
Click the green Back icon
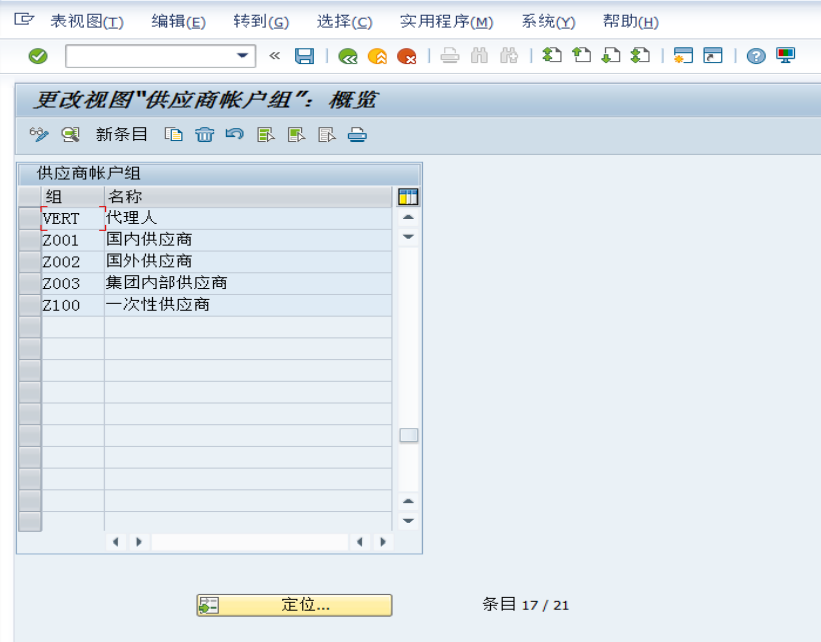click(x=348, y=56)
